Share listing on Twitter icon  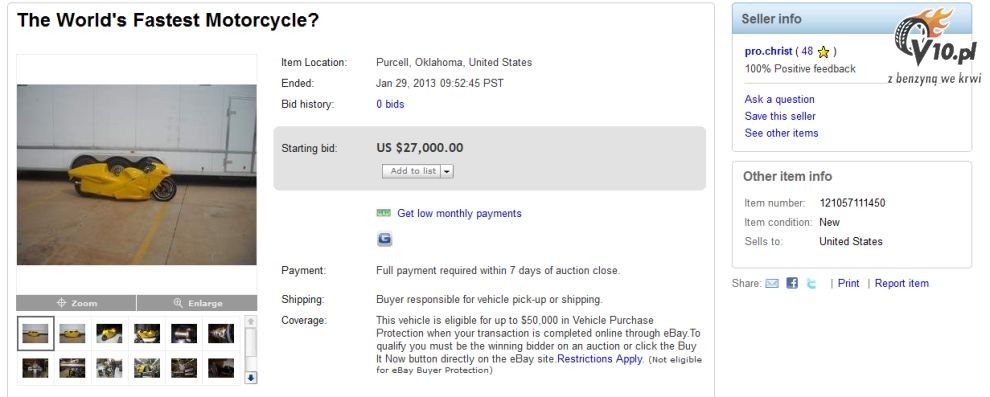(811, 283)
